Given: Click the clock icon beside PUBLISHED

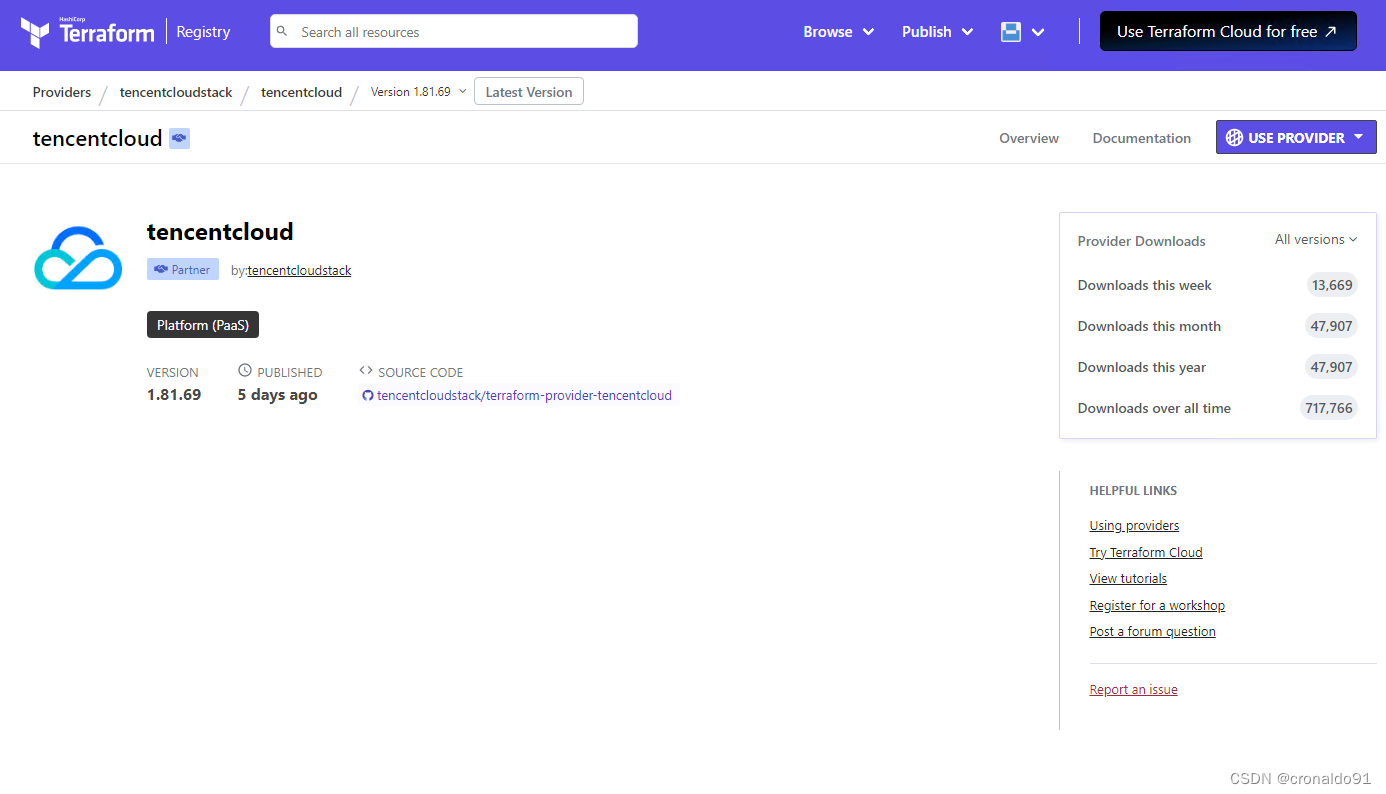Looking at the screenshot, I should click(245, 371).
